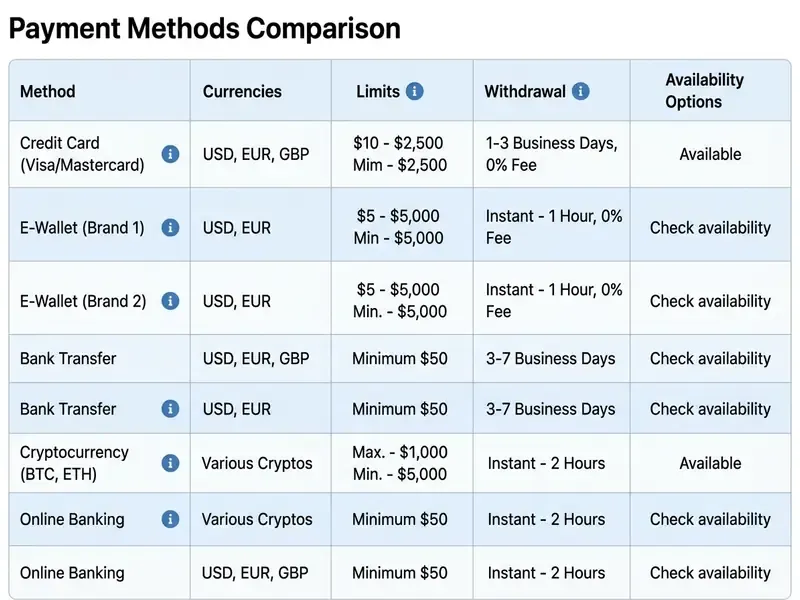Show info for E-Wallet (Brand 2)
This screenshot has width=800, height=600.
click(x=170, y=301)
